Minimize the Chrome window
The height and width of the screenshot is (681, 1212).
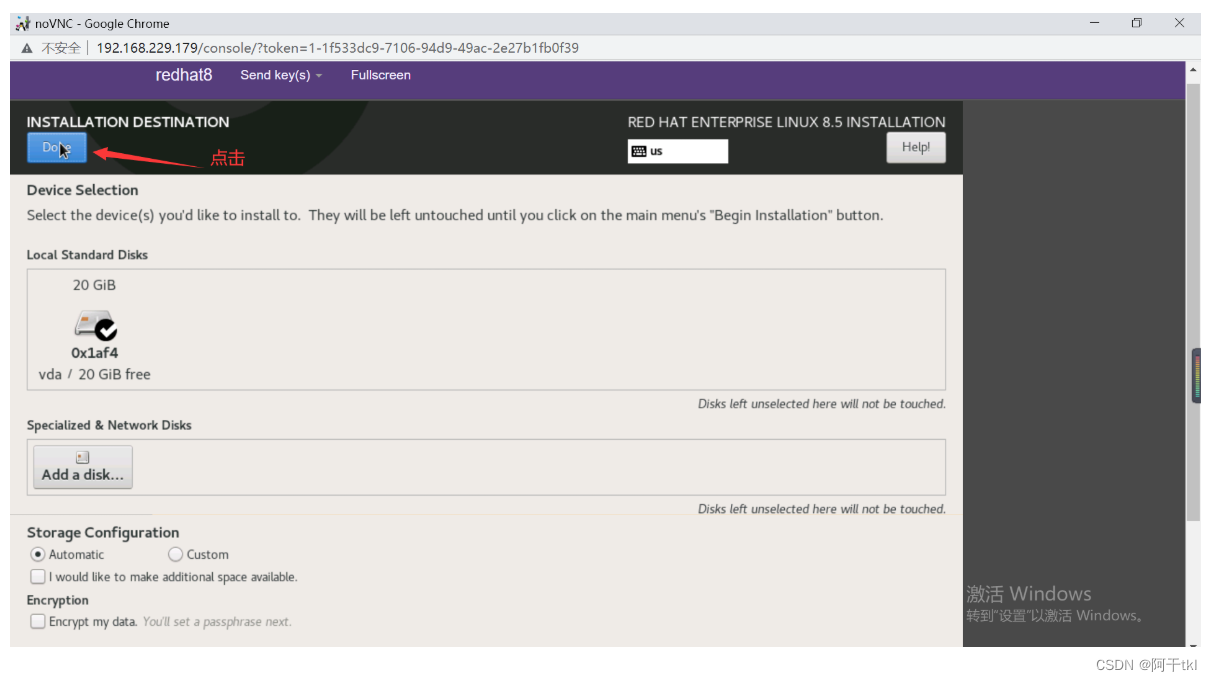(1096, 23)
